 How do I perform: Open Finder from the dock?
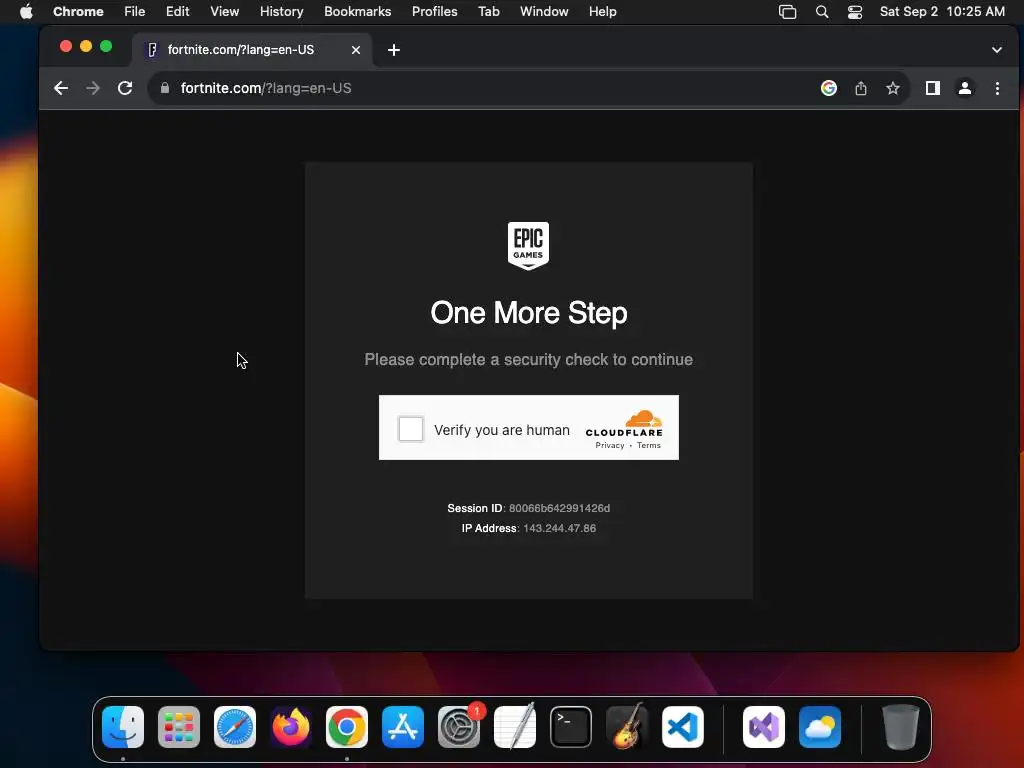(123, 727)
